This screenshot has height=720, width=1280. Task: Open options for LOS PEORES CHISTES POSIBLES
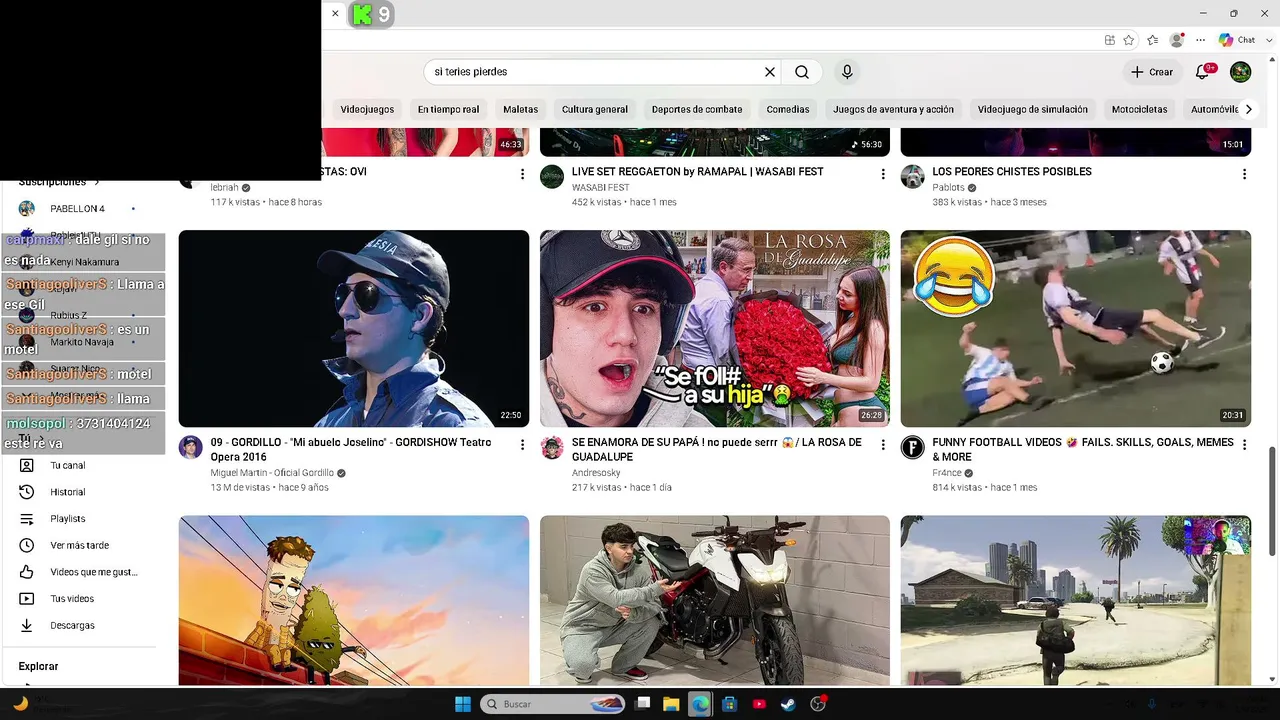click(1244, 174)
